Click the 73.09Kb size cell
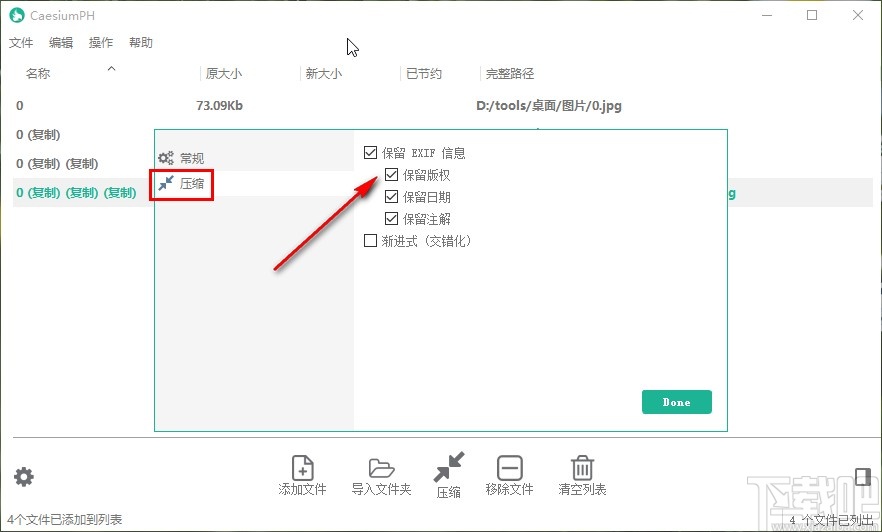882x532 pixels. tap(219, 106)
